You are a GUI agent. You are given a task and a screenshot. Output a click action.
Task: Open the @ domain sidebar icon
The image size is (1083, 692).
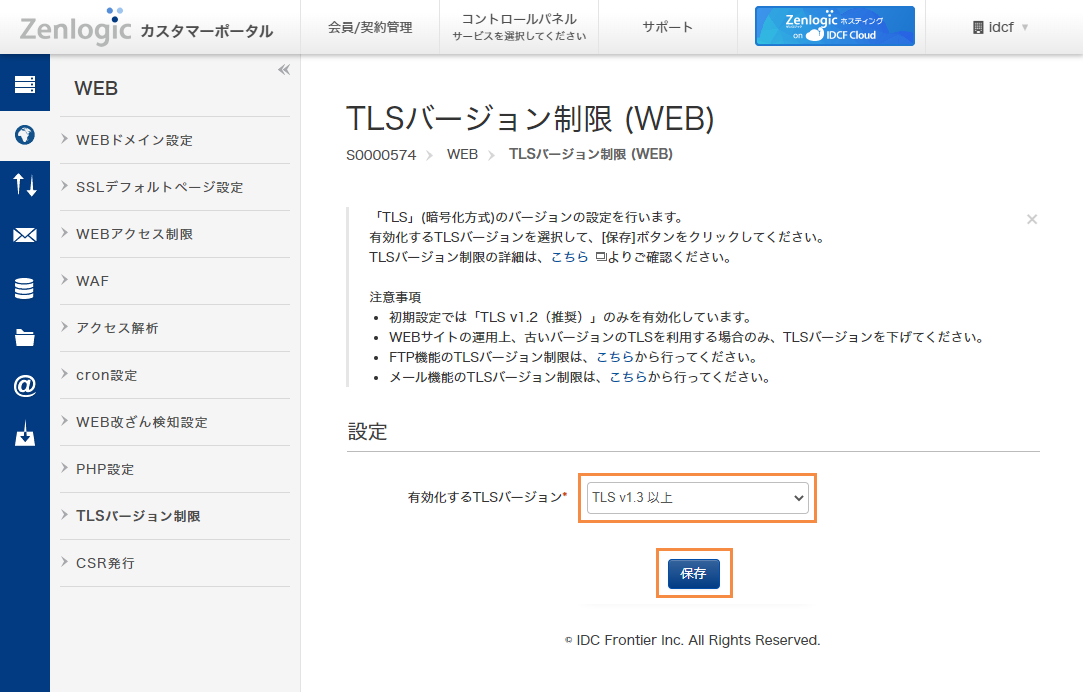point(25,385)
